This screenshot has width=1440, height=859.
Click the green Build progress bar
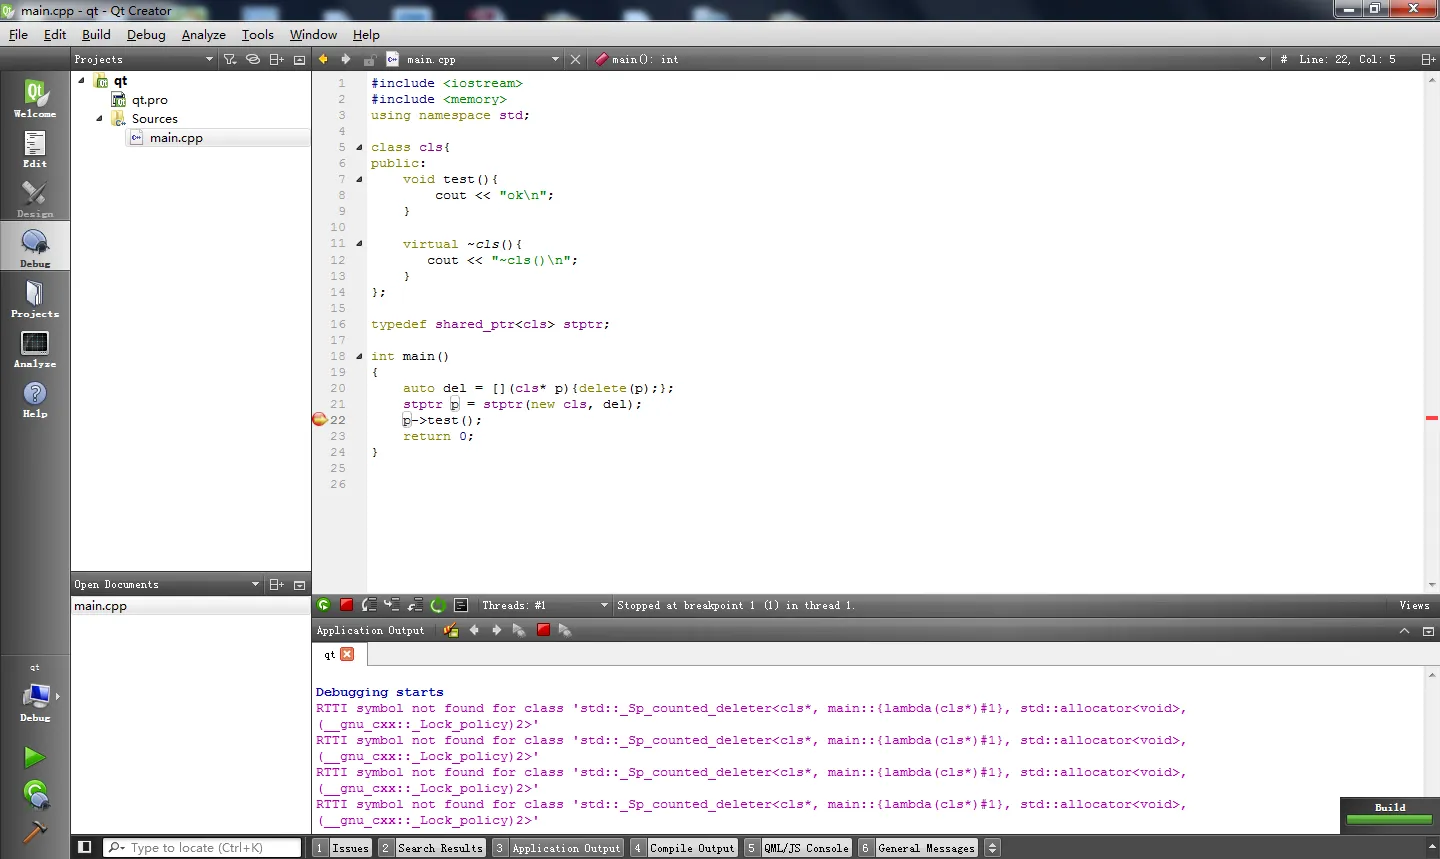click(x=1389, y=820)
